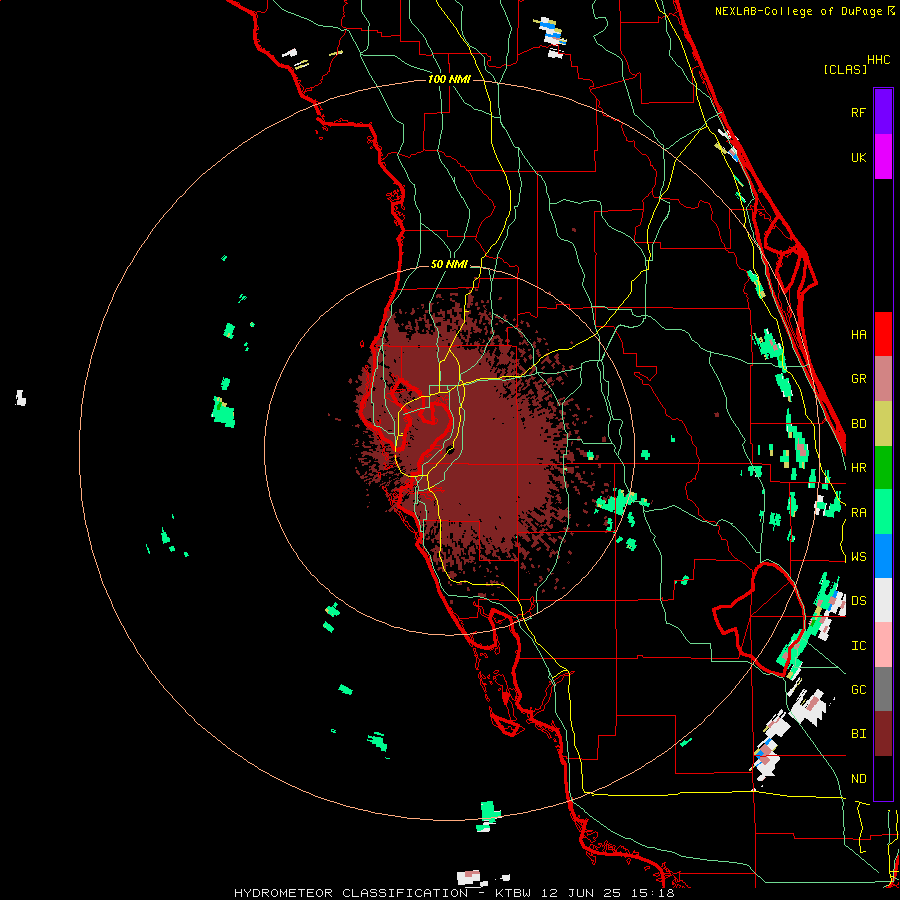Click the 'GR' legend label
The image size is (900, 900).
(x=858, y=379)
